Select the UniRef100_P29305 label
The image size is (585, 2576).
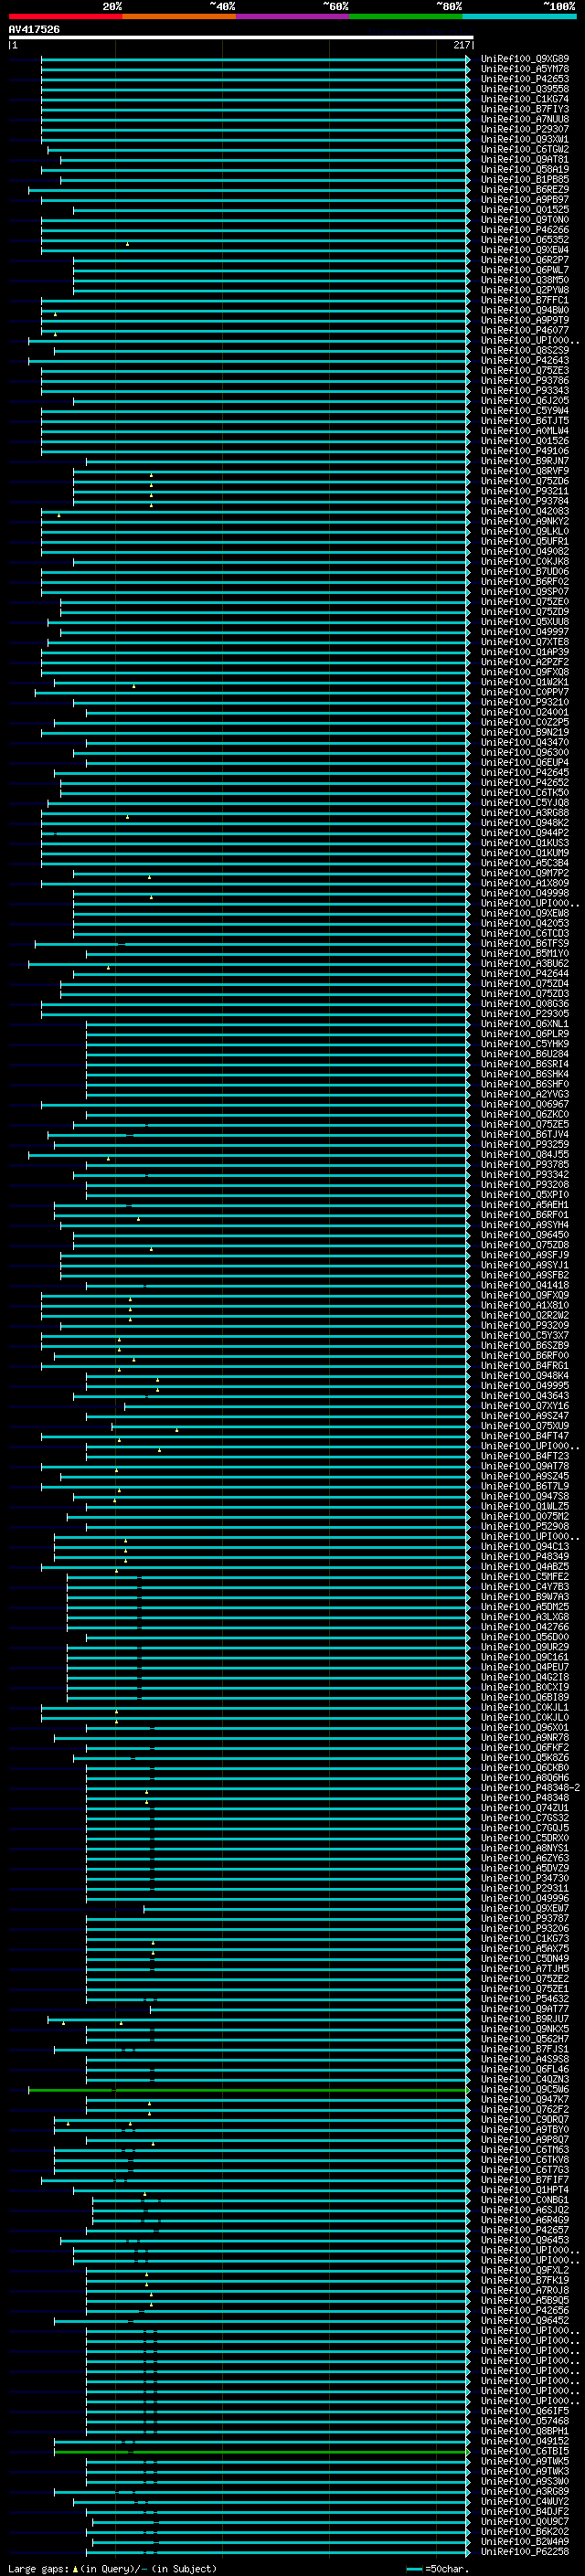pyautogui.click(x=525, y=1014)
